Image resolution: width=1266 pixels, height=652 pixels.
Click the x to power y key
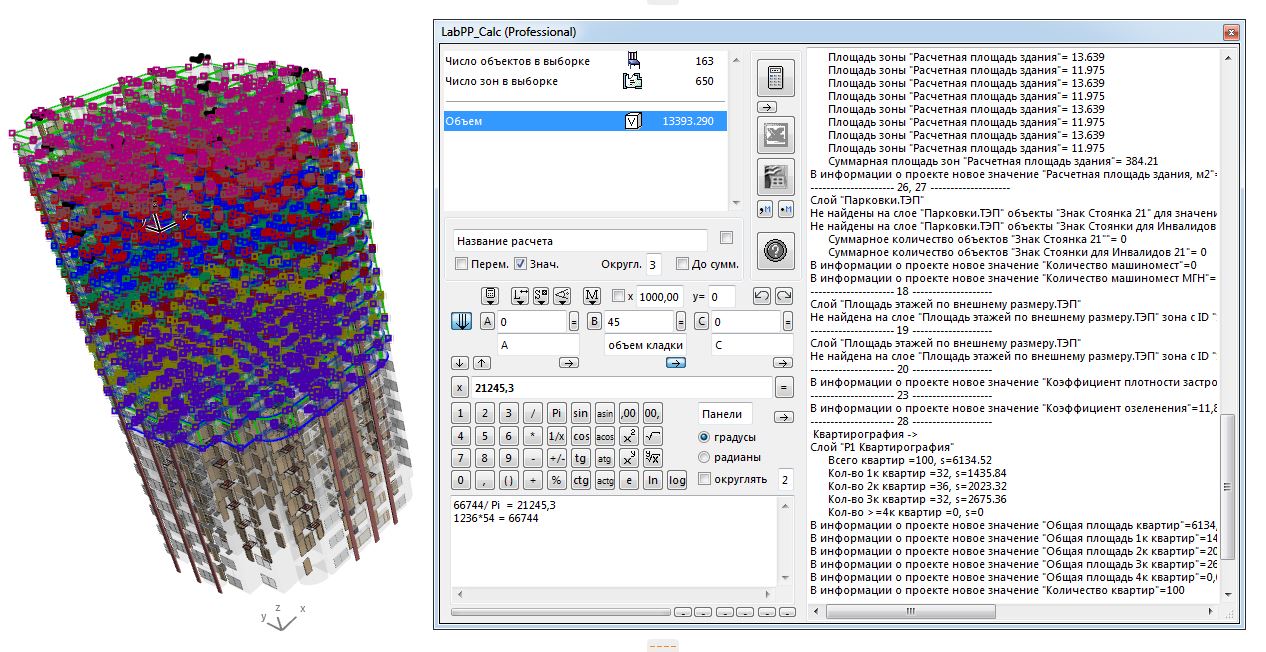click(x=629, y=458)
